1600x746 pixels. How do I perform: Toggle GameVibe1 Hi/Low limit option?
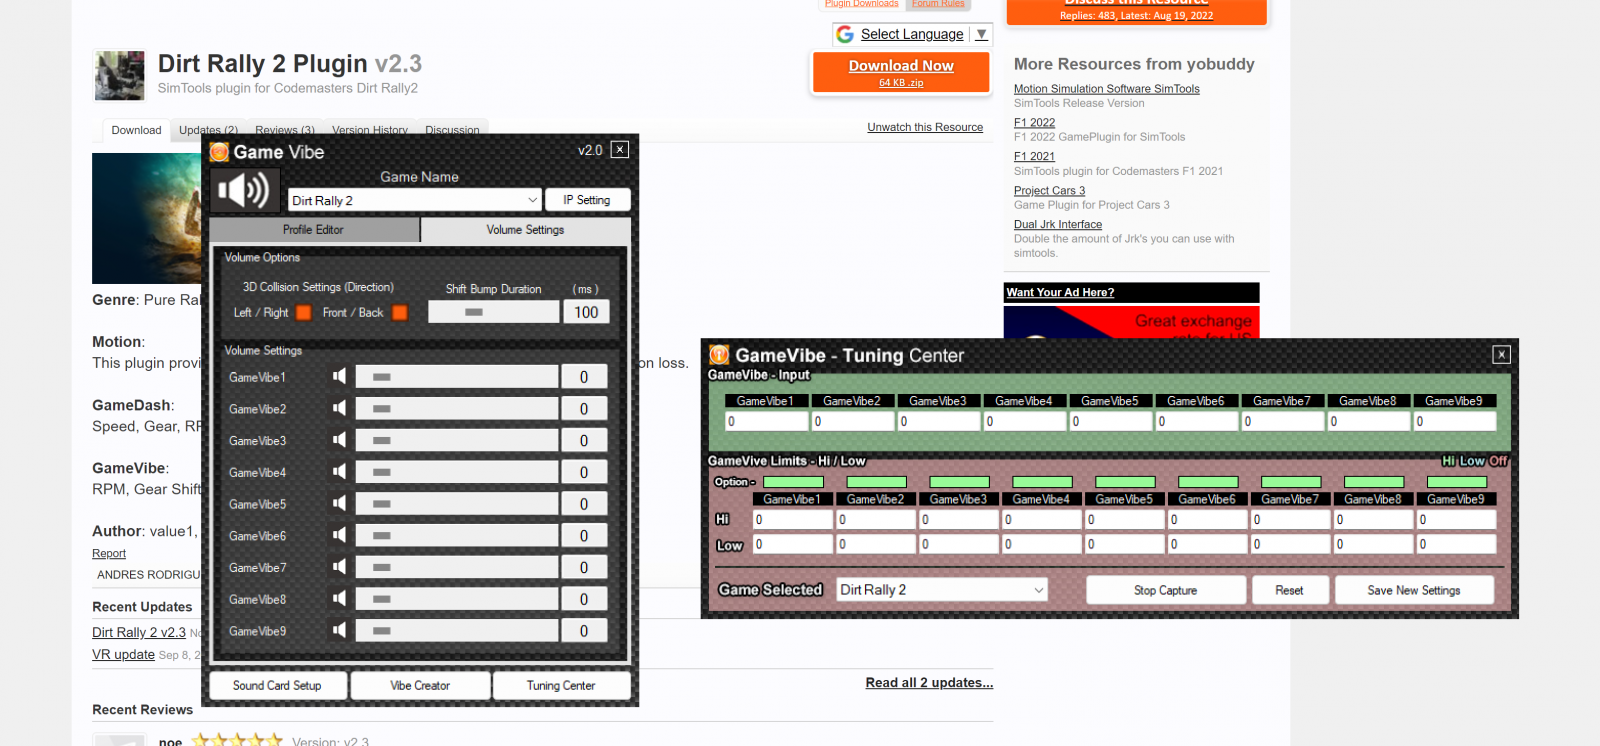793,482
